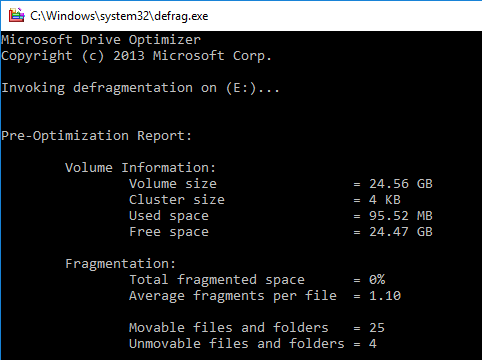The image size is (482, 360).
Task: Click the Cluster size label
Action: (x=177, y=200)
